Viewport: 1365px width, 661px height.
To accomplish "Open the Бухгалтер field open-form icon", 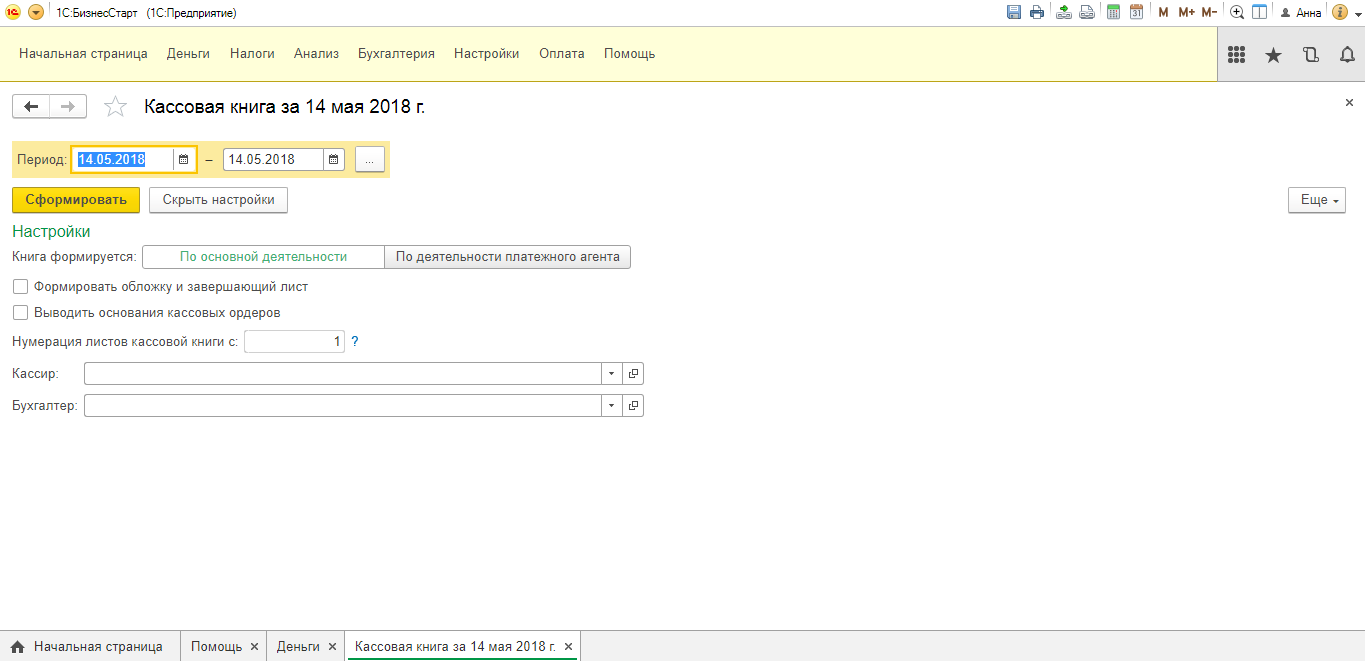I will point(633,406).
